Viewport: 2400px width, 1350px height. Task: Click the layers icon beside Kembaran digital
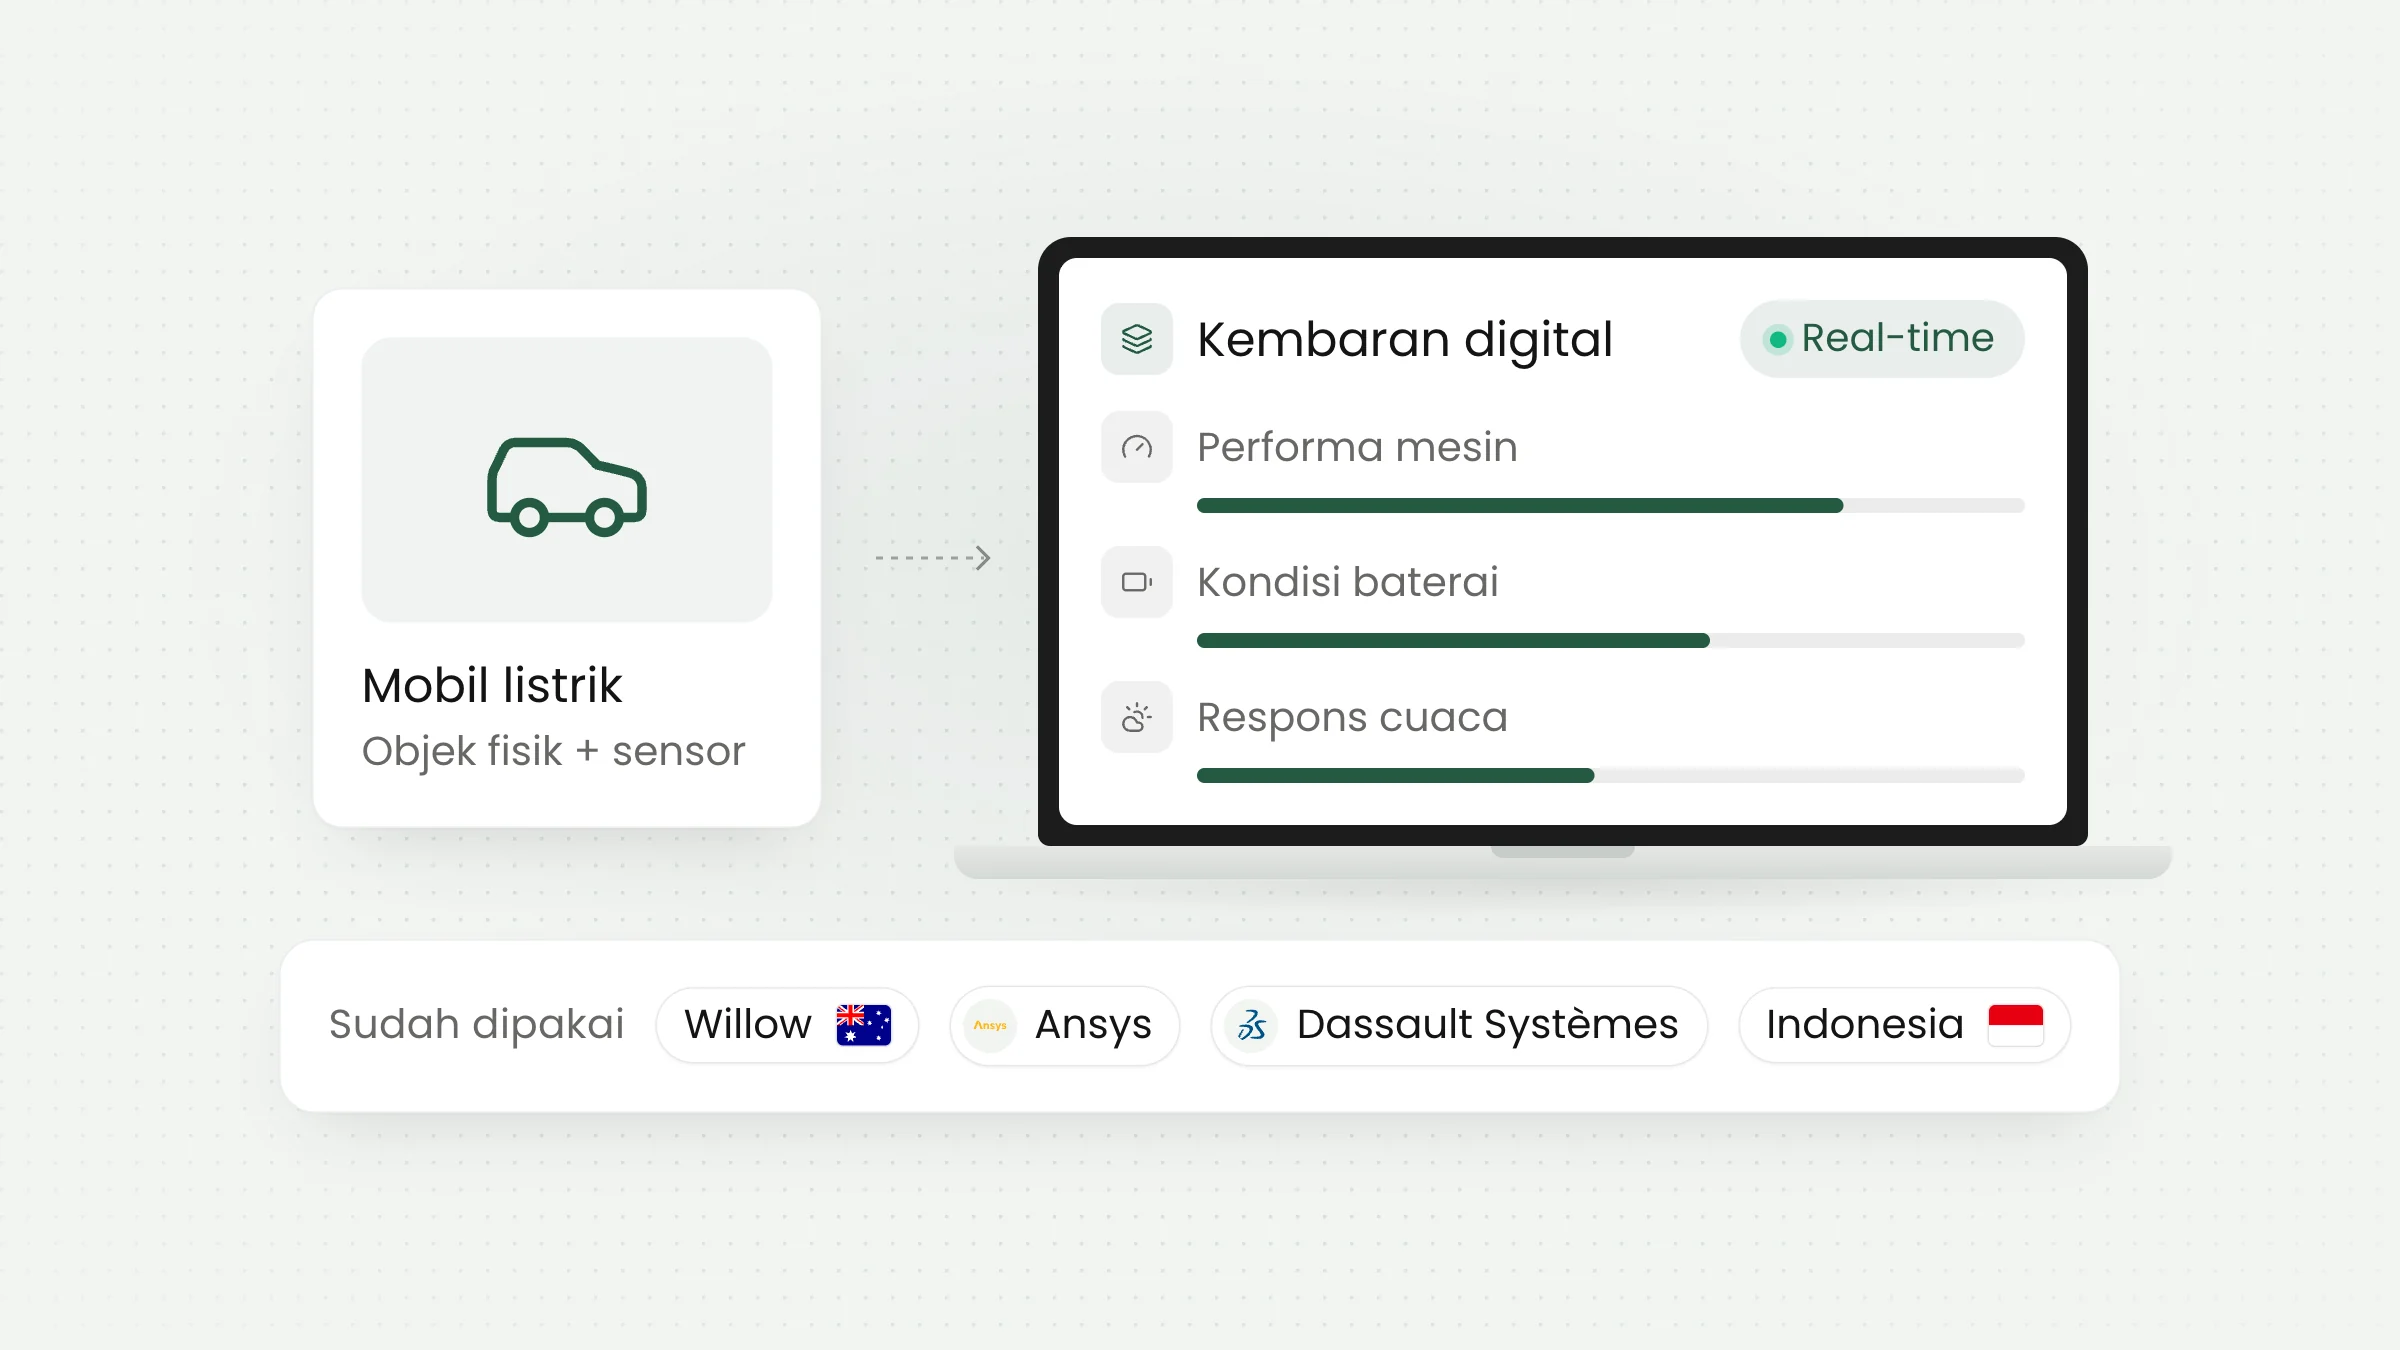coord(1137,339)
